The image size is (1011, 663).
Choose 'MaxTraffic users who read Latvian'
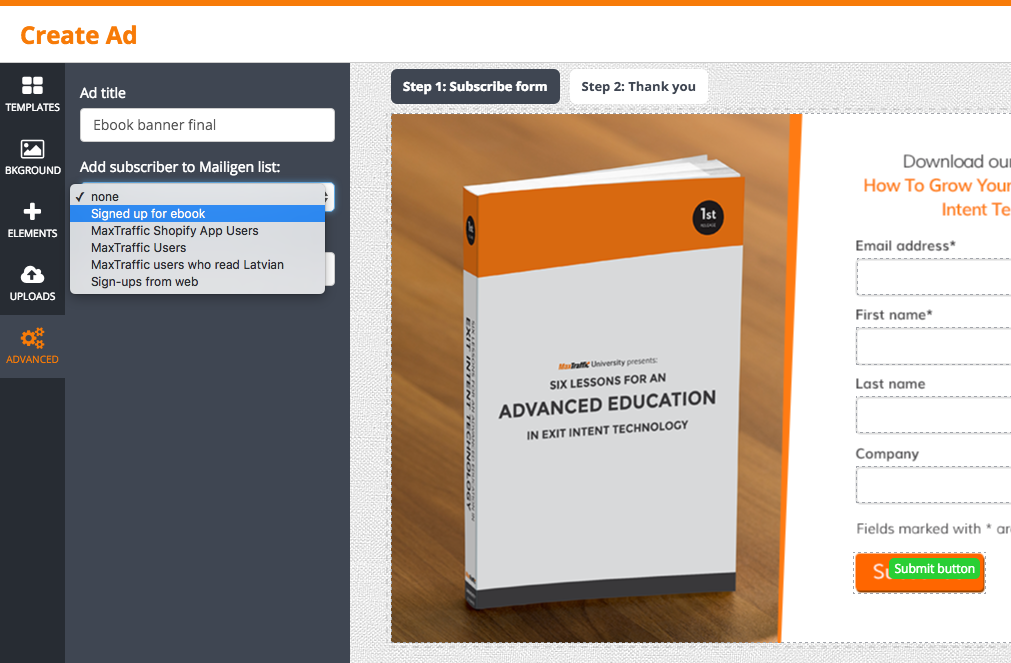tap(197, 264)
